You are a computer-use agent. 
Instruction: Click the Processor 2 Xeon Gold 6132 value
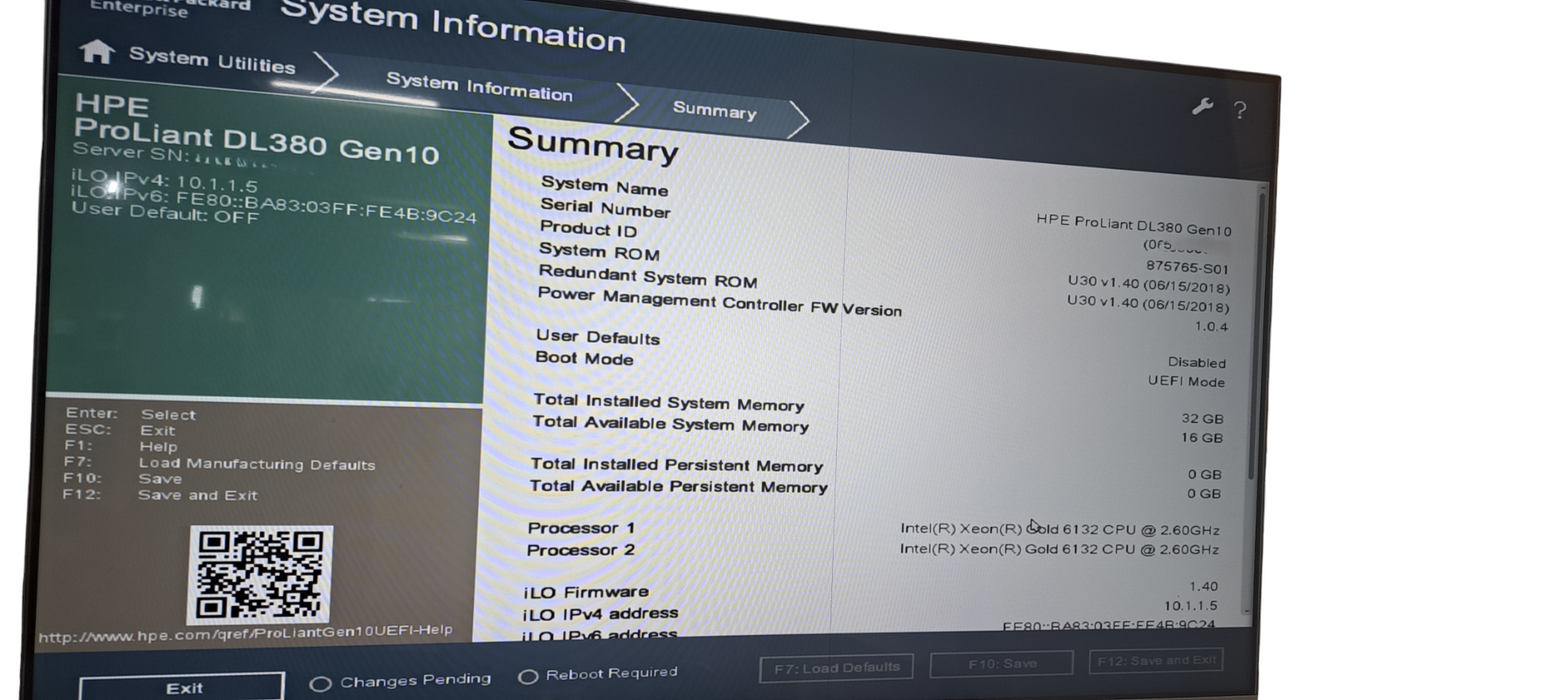click(1059, 549)
